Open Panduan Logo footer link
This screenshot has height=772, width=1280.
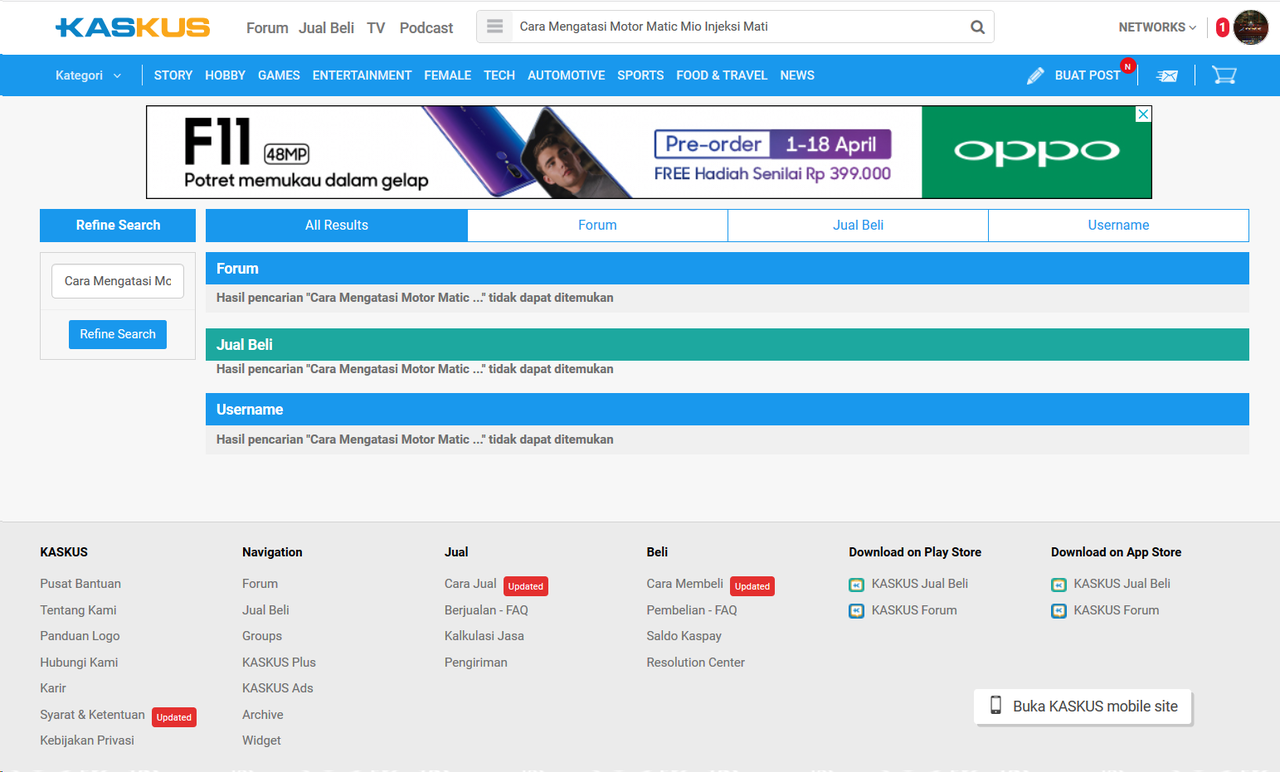point(80,636)
